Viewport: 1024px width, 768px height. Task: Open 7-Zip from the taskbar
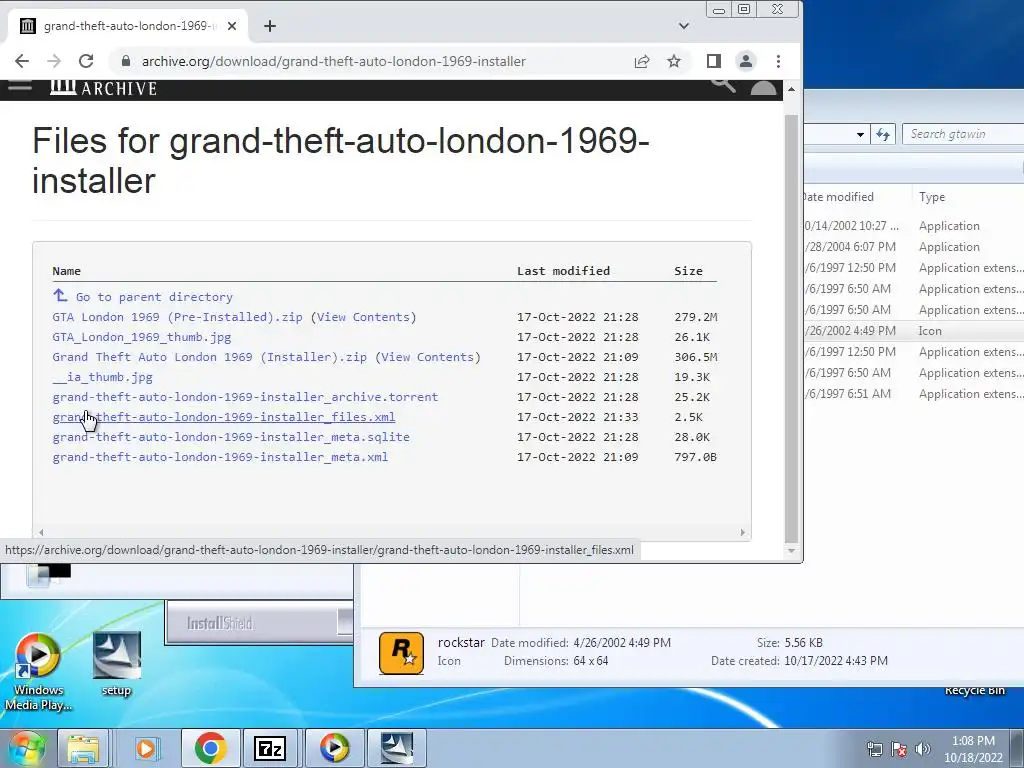click(270, 748)
